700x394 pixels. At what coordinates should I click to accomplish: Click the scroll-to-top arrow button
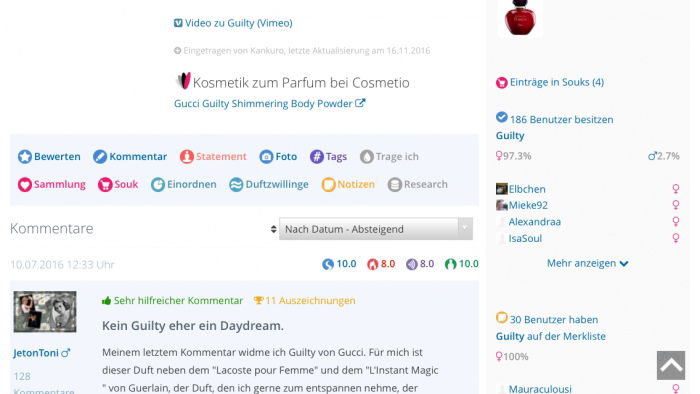pyautogui.click(x=671, y=365)
